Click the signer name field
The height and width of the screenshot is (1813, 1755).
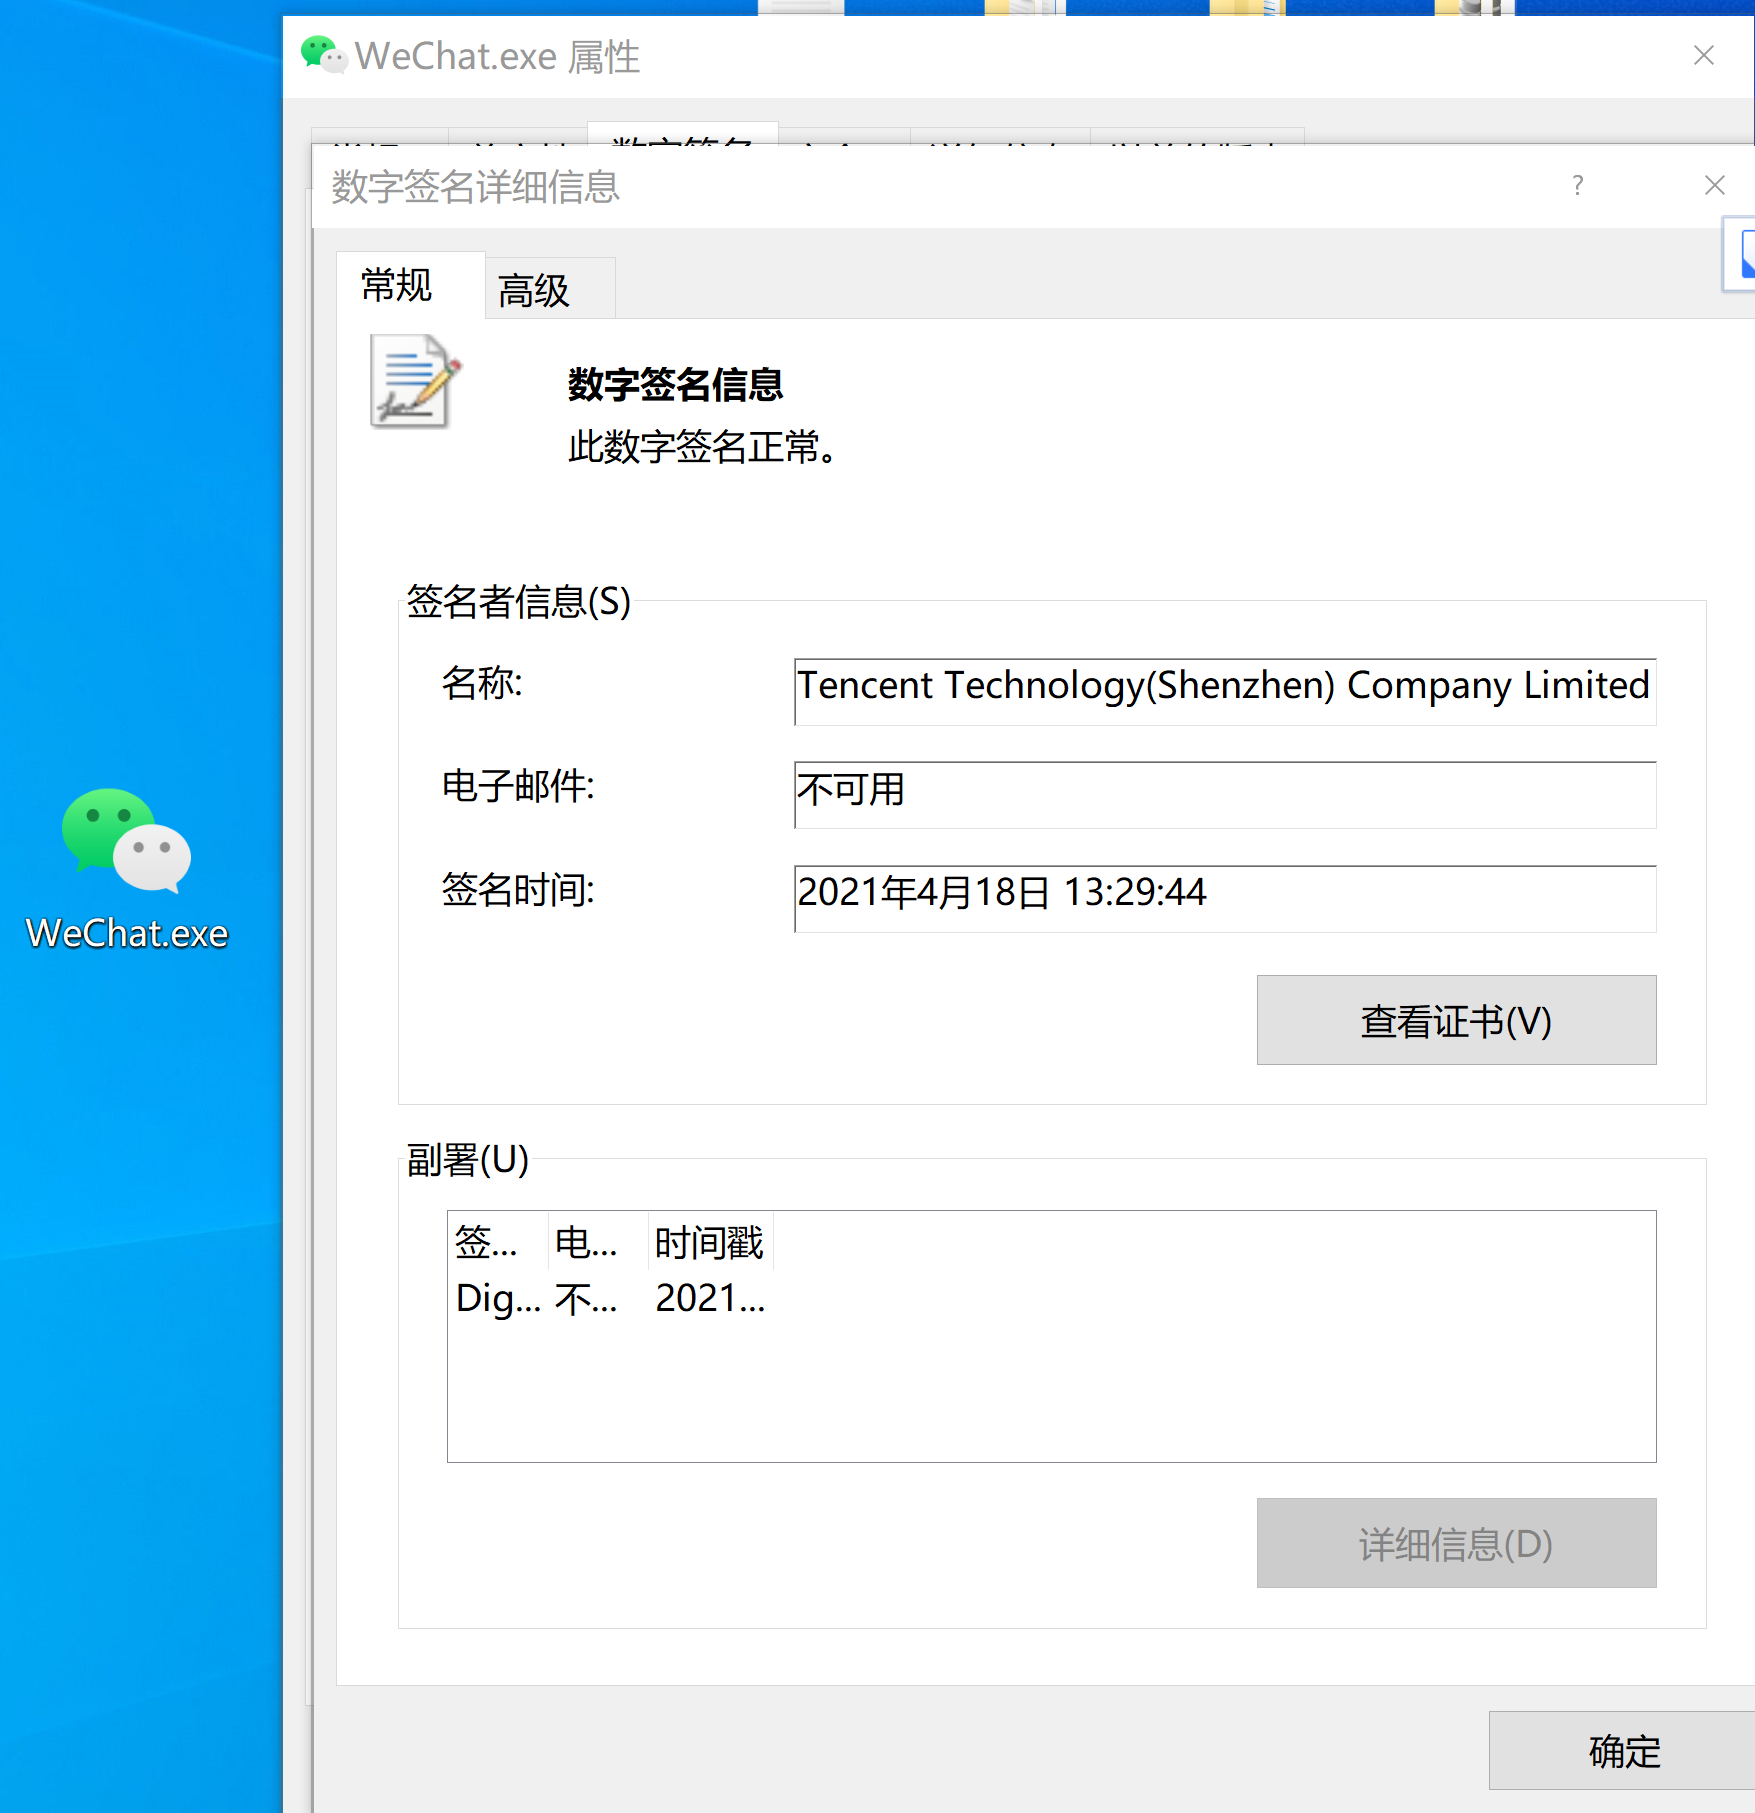pos(1225,691)
